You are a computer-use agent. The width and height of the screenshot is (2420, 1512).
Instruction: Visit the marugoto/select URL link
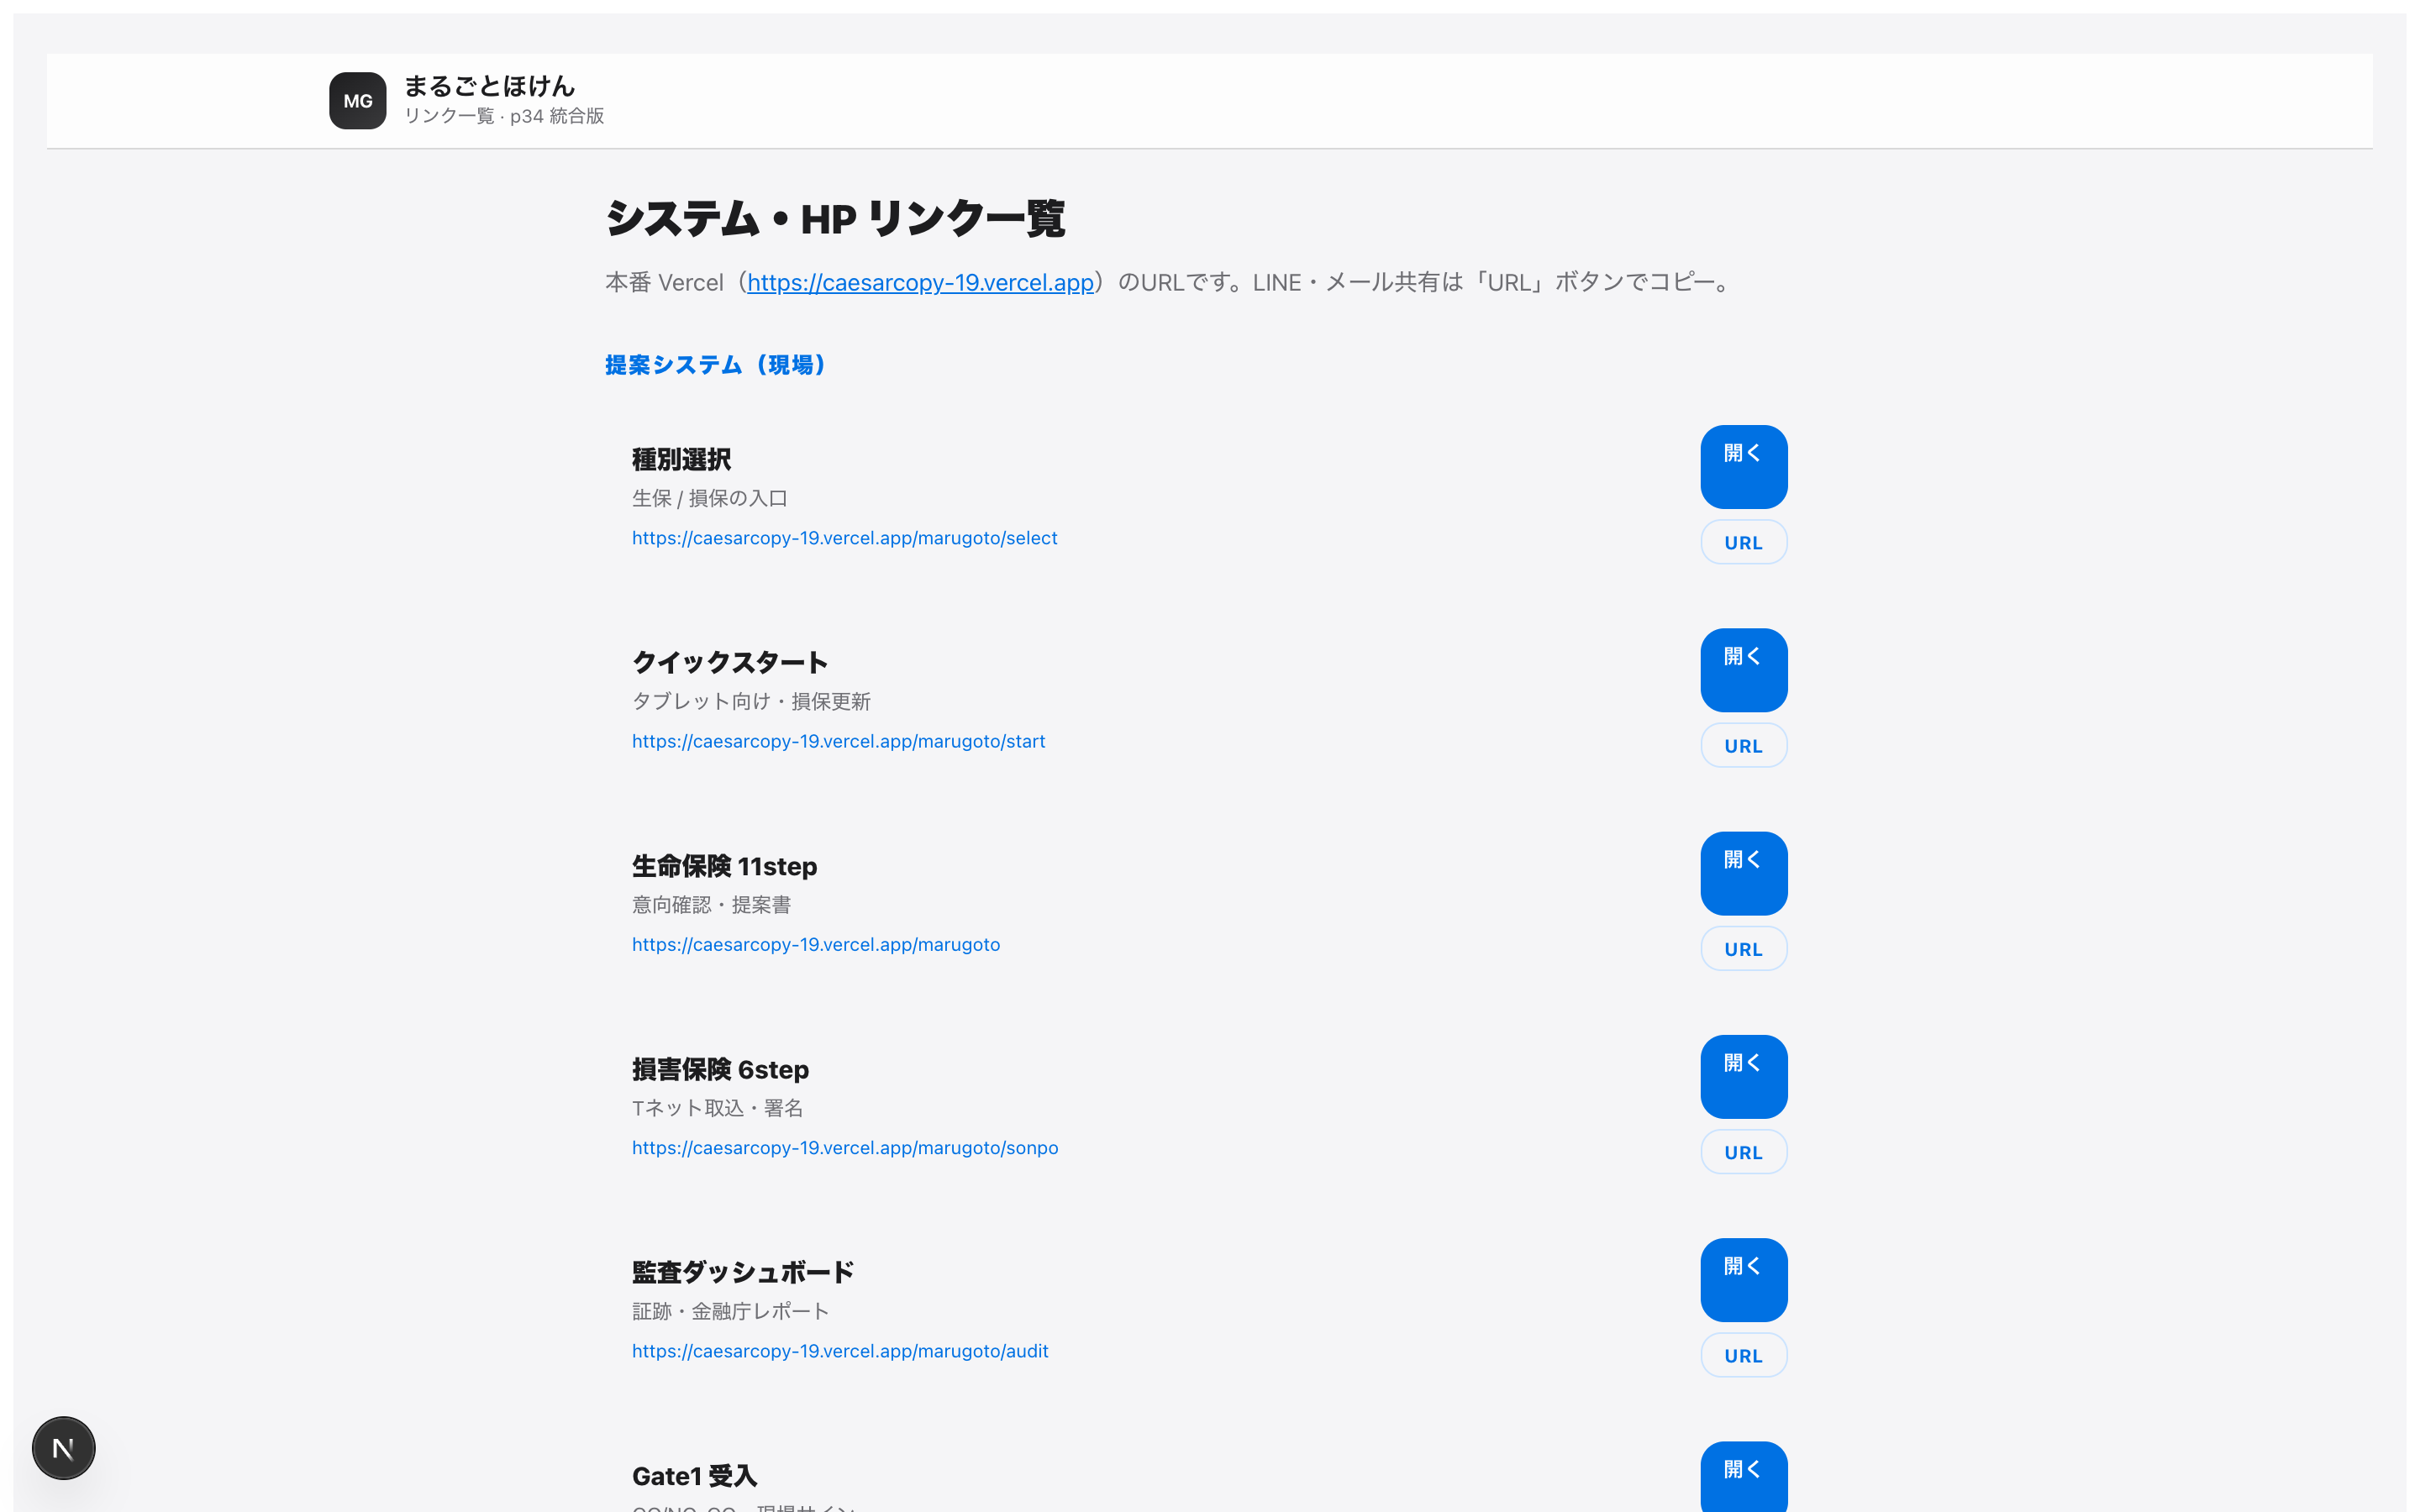click(x=844, y=538)
